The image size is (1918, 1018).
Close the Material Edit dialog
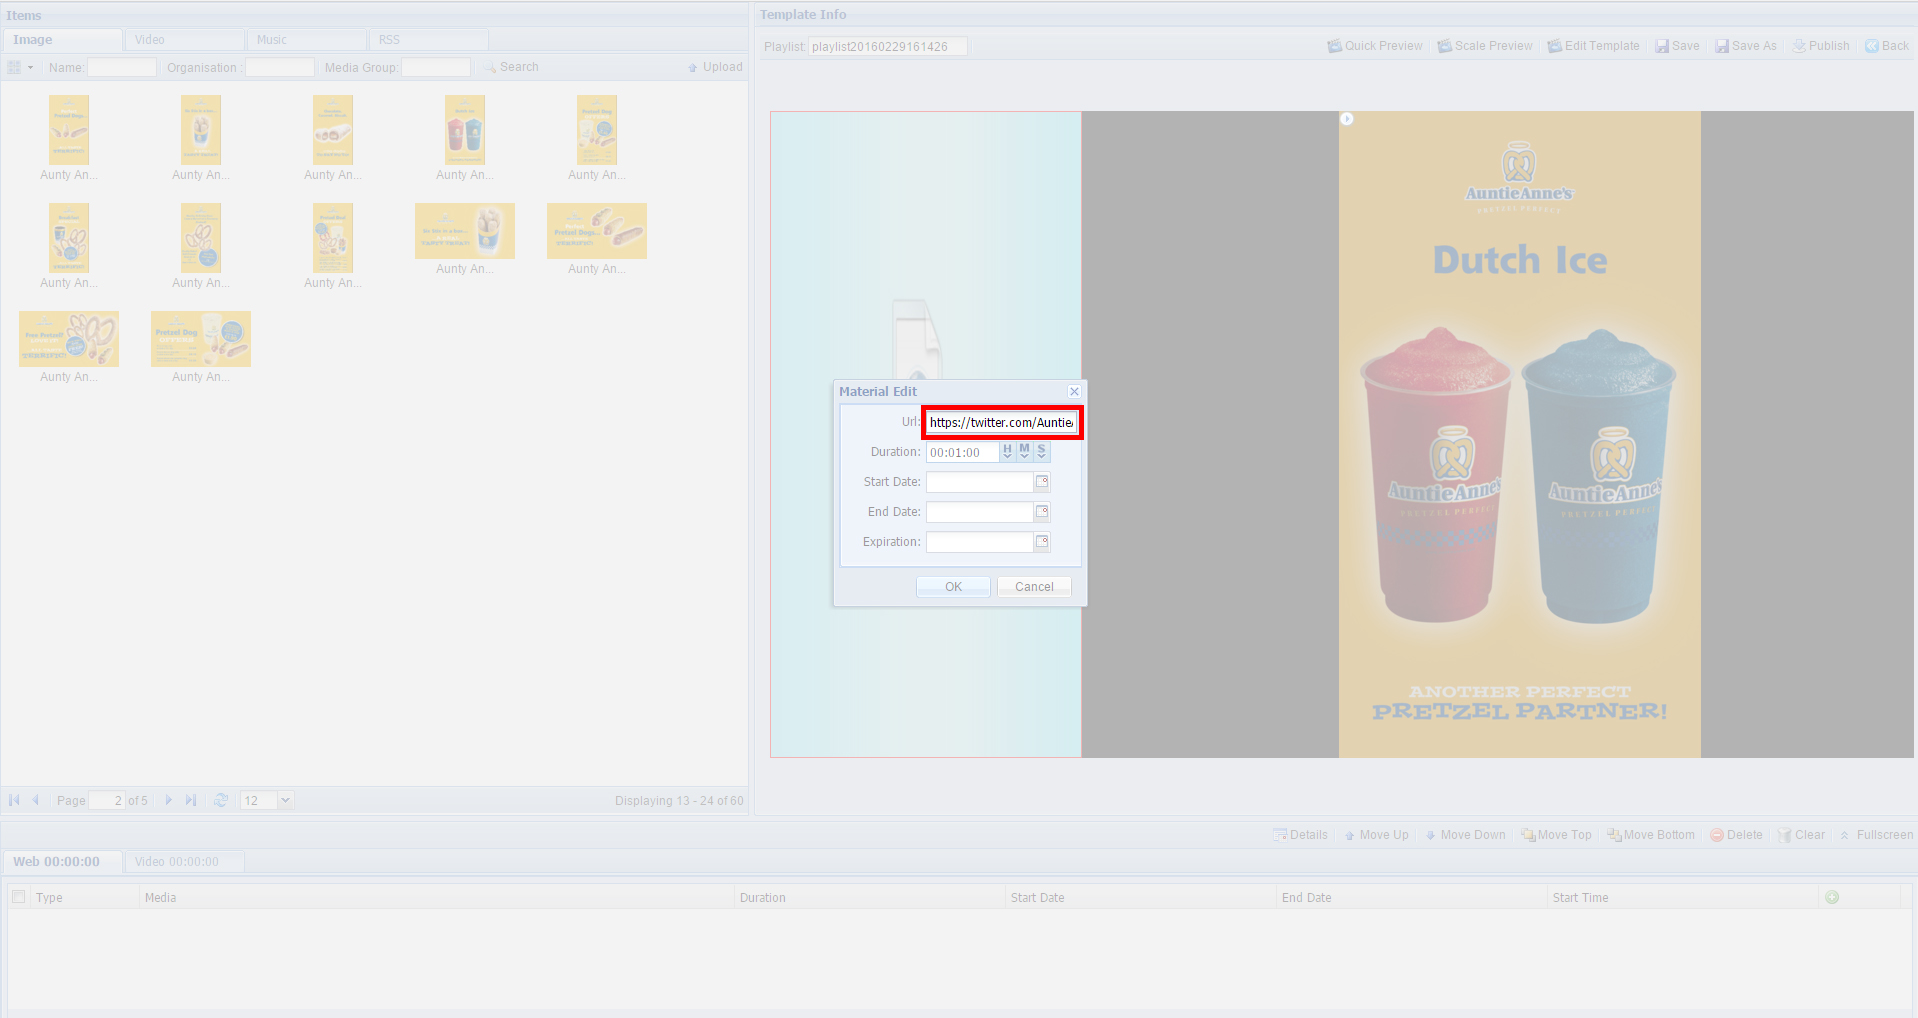[1074, 391]
